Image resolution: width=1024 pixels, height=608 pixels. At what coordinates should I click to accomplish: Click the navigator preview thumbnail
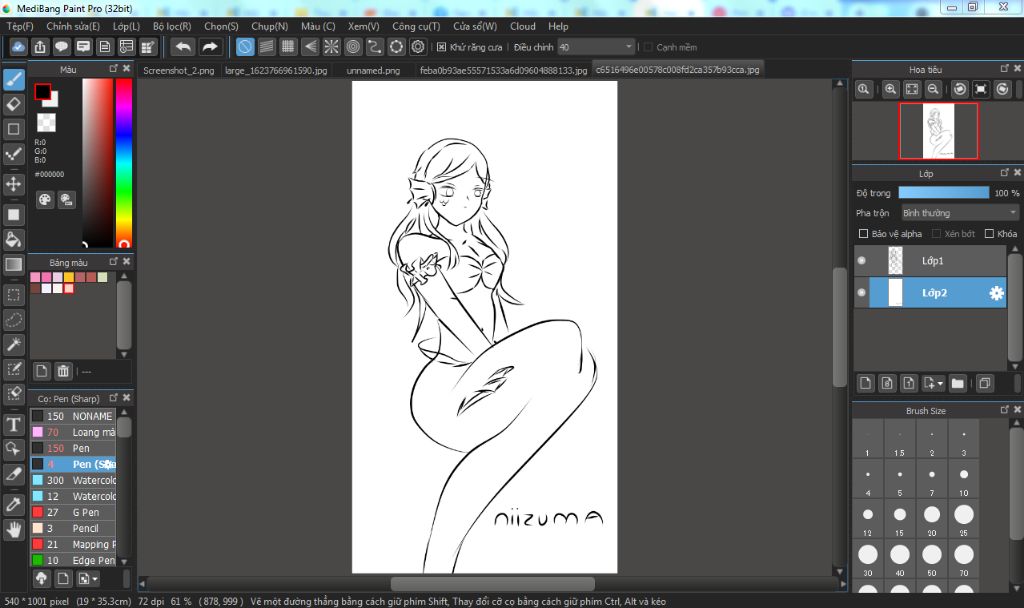(938, 131)
